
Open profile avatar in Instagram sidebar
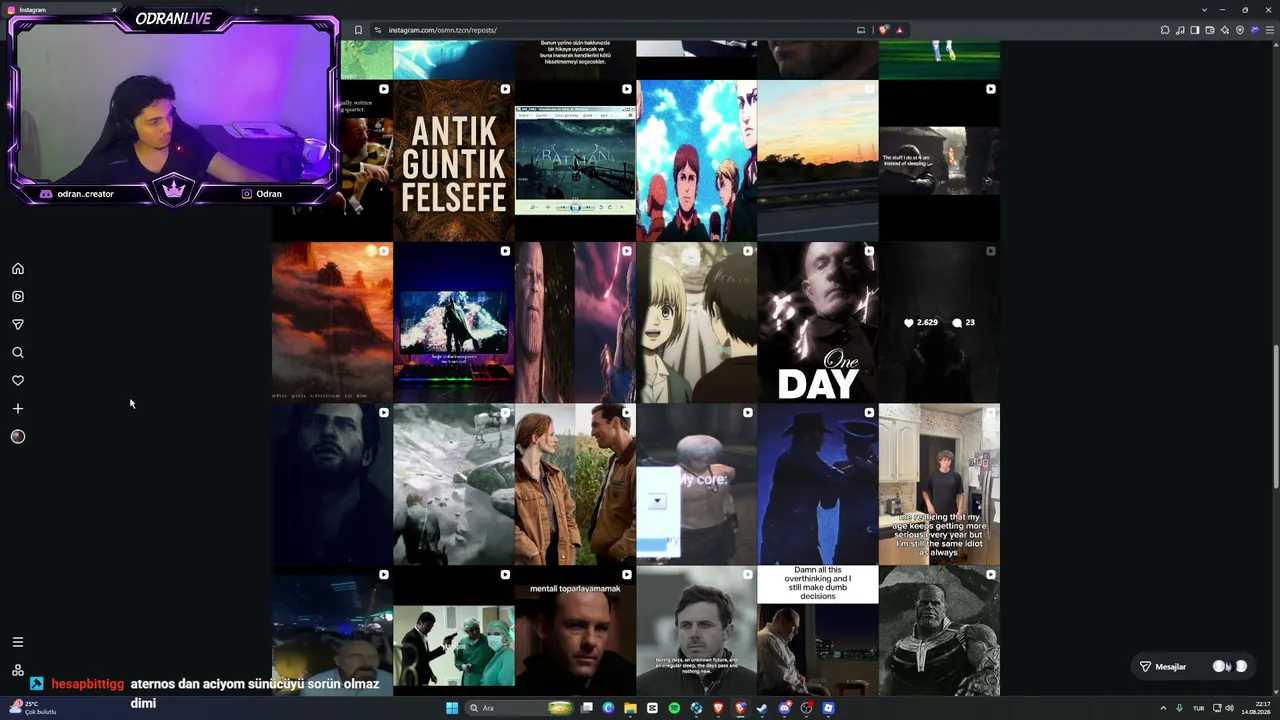(18, 437)
